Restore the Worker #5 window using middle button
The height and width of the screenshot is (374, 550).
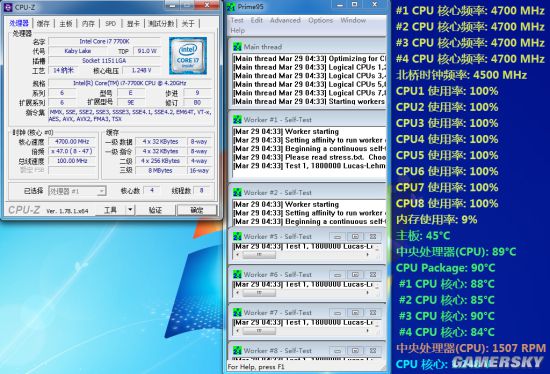[355, 237]
